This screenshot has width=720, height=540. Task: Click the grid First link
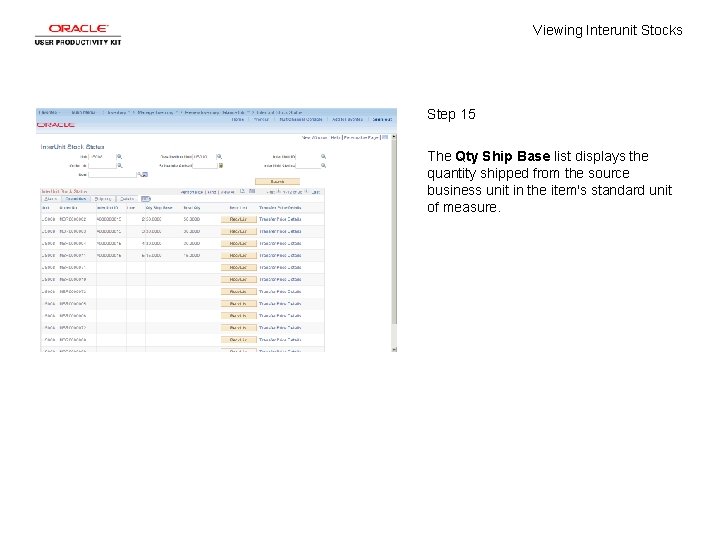tap(271, 192)
